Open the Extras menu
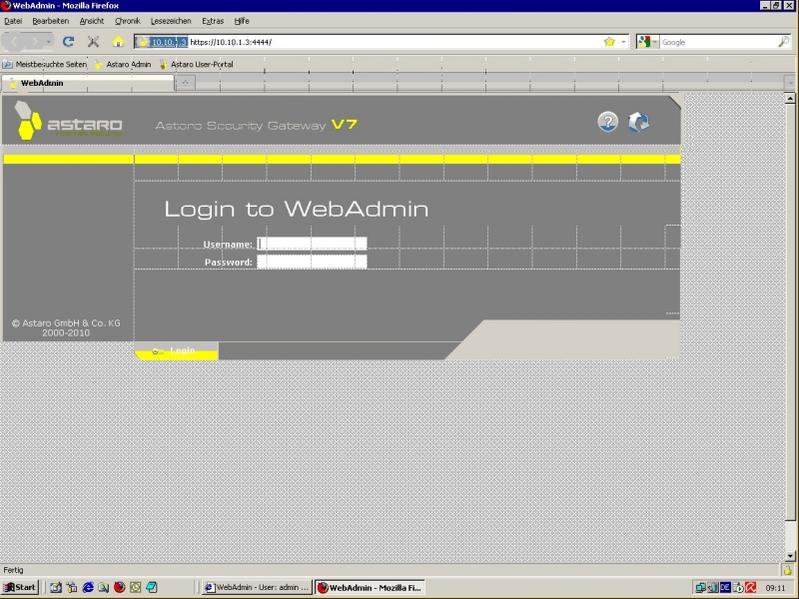Screen dimensions: 799x599 click(x=213, y=21)
